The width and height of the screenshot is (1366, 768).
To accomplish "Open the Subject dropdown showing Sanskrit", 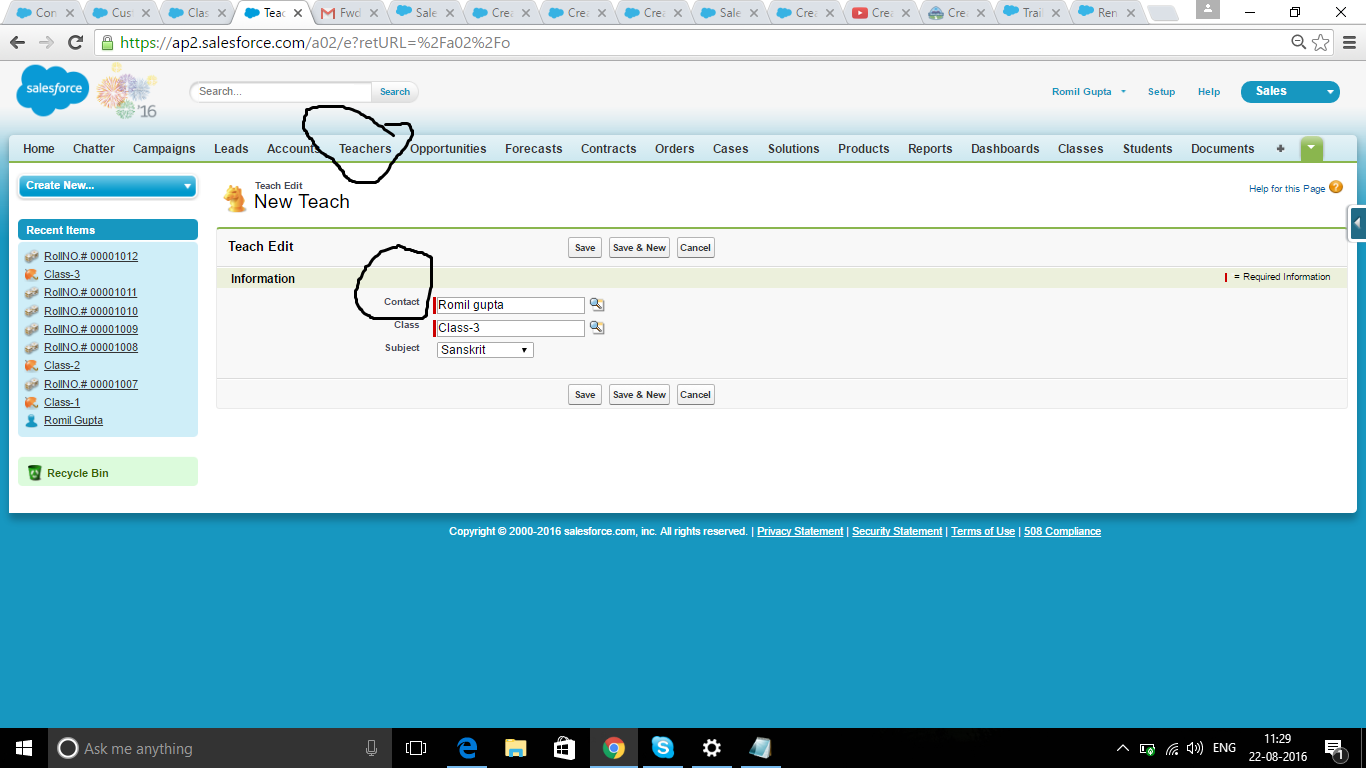I will coord(485,350).
